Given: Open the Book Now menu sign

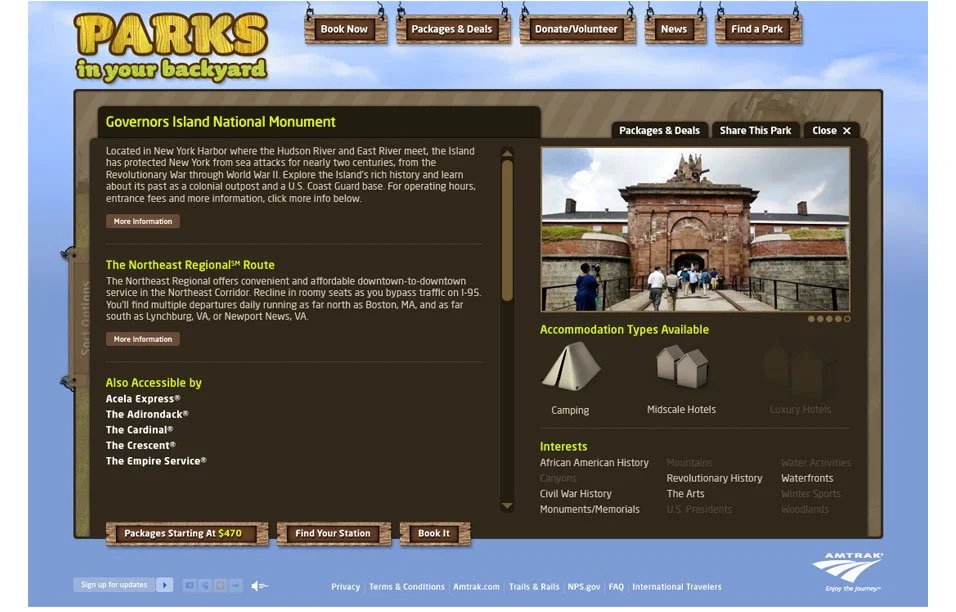Looking at the screenshot, I should point(345,29).
